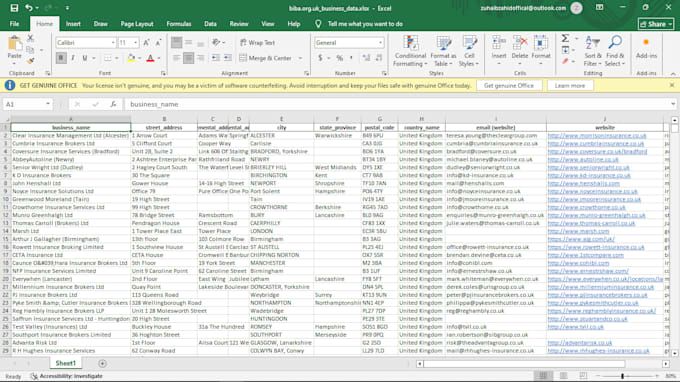This screenshot has height=382, width=680.
Task: Click Decrease Decimal icon
Action: (379, 58)
